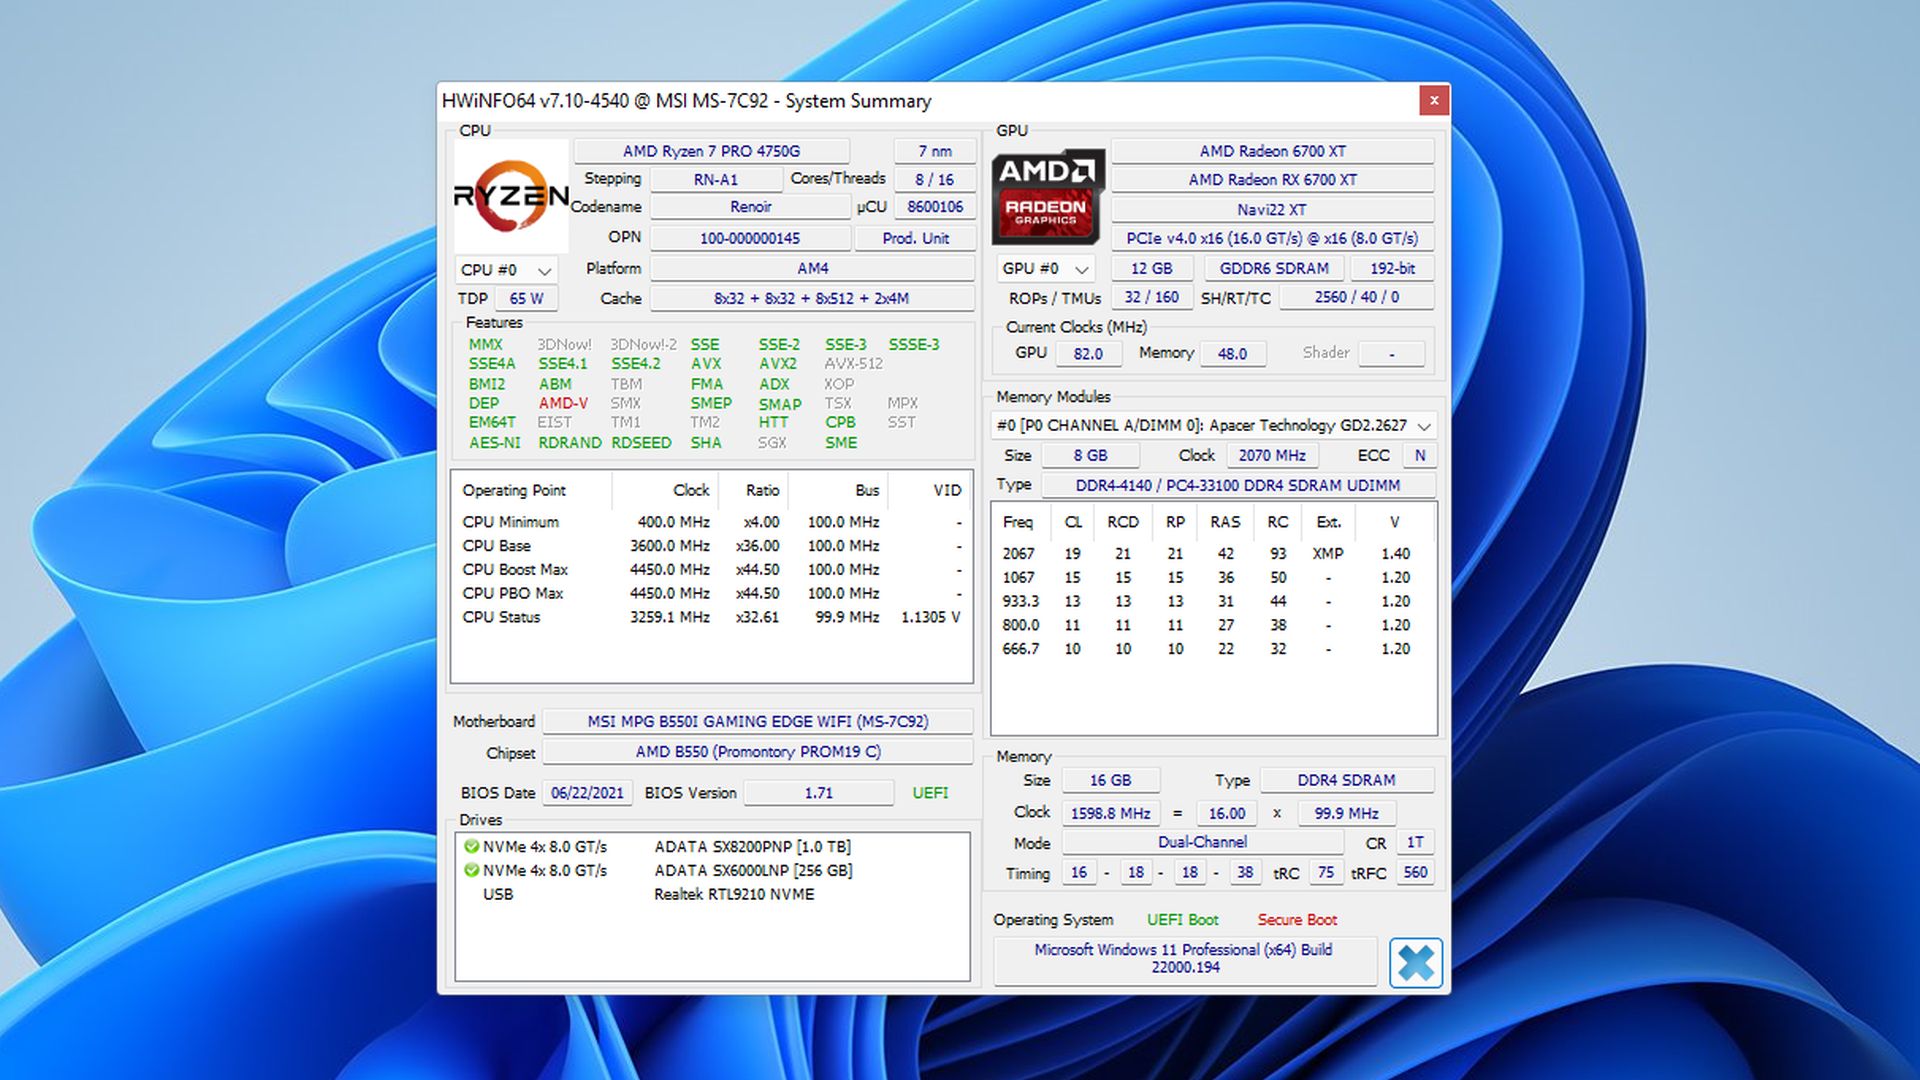Click the 192-bit bus width value
This screenshot has height=1080, width=1920.
coord(1392,268)
